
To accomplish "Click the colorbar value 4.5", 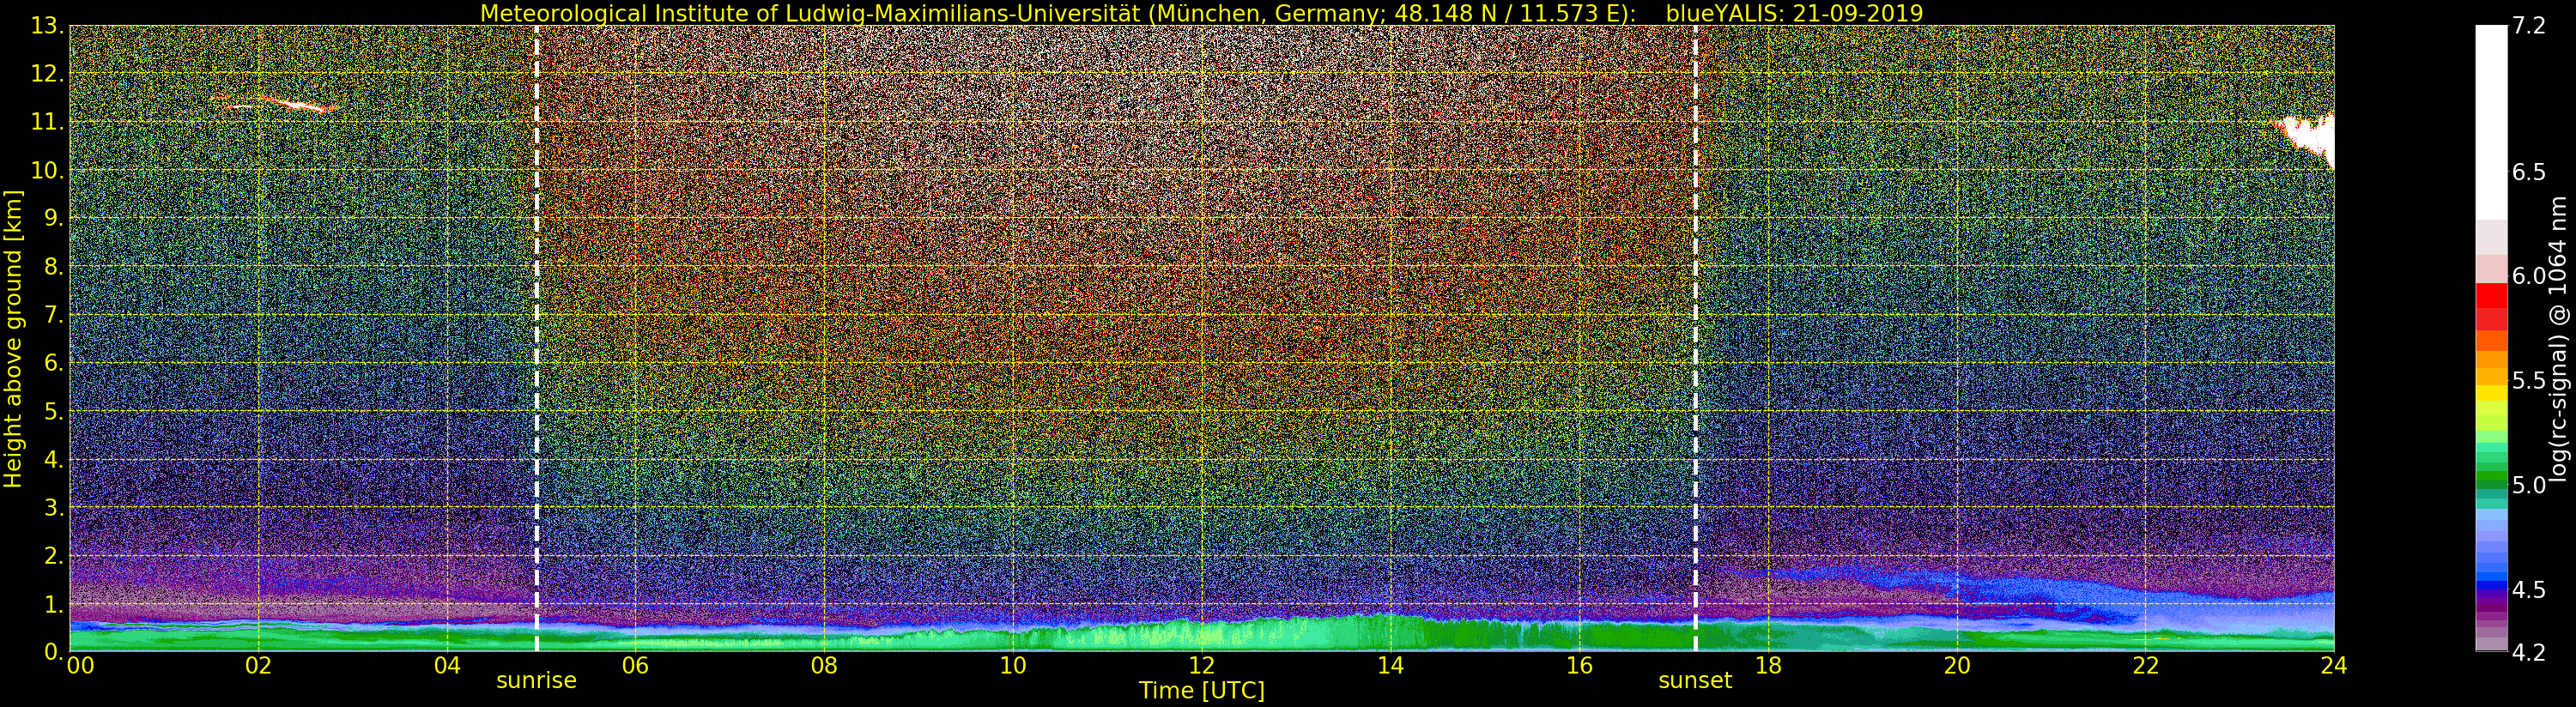I will coord(2529,589).
